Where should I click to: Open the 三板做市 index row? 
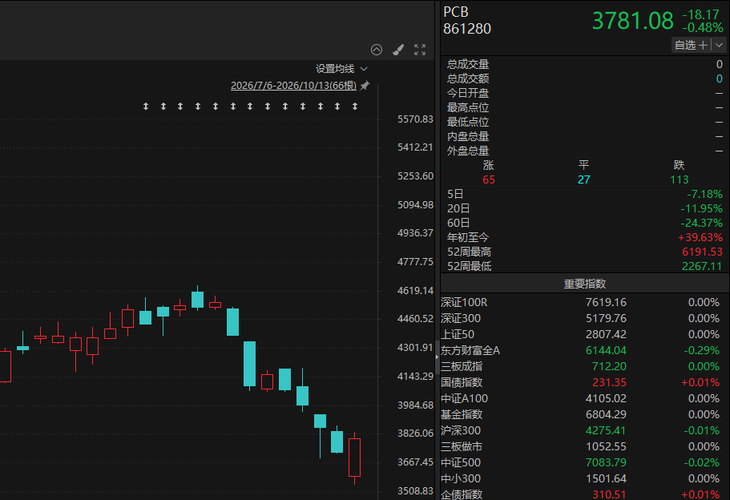[x=585, y=446]
